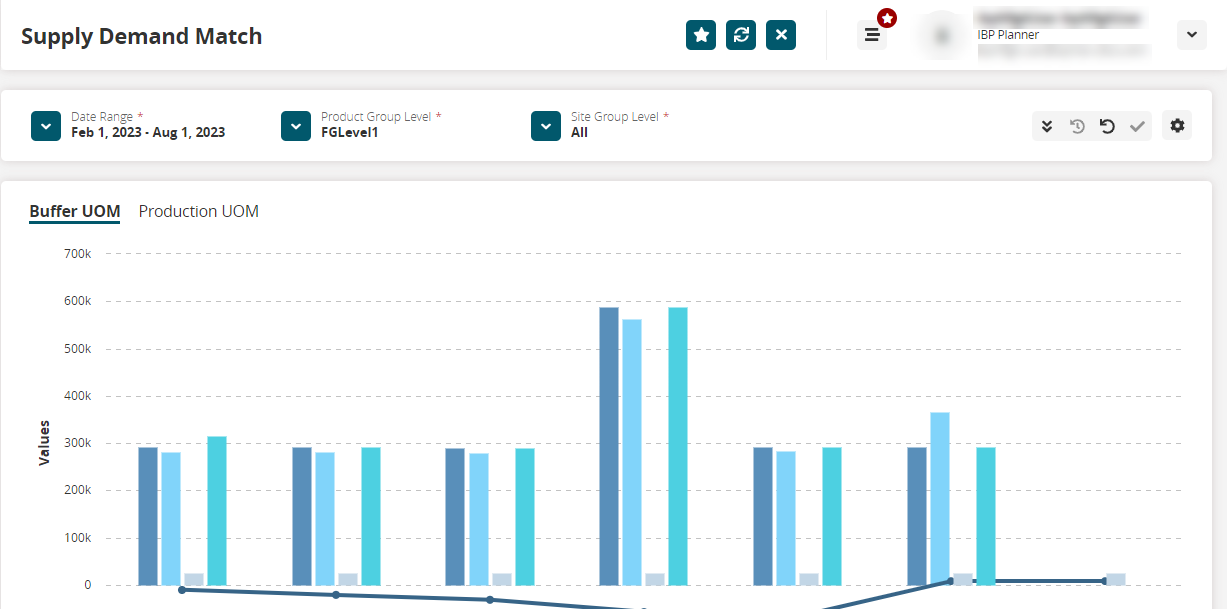
Task: Expand filters with the double-chevron icon
Action: coord(1047,126)
